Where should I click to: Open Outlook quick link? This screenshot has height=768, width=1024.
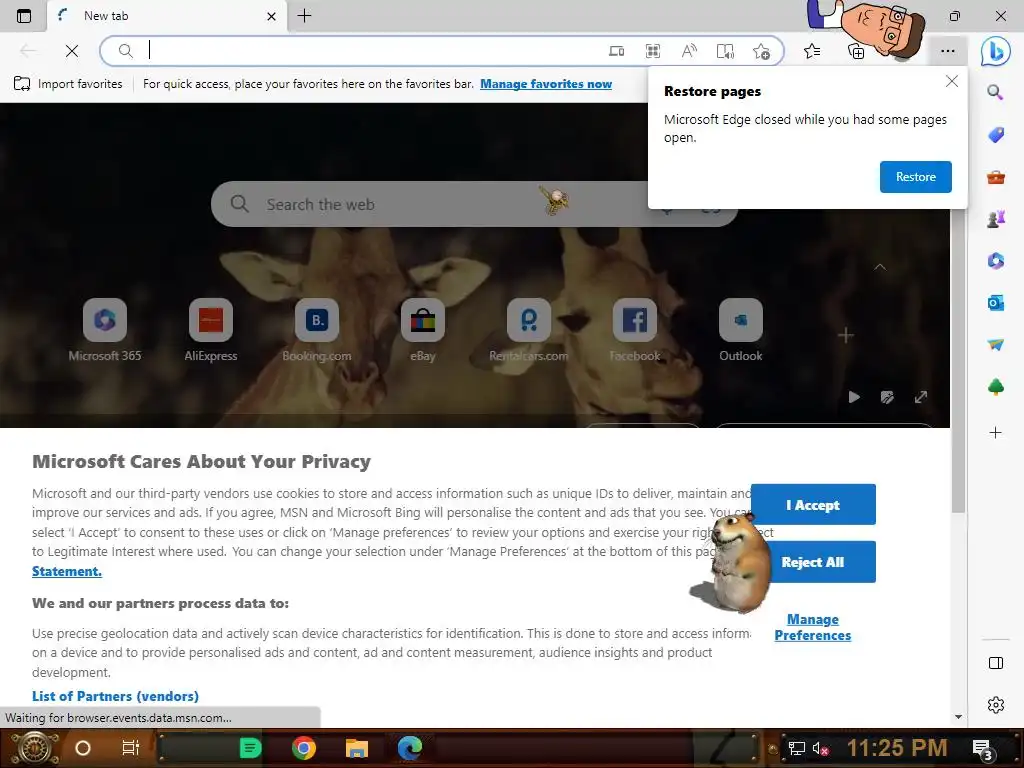tap(741, 330)
